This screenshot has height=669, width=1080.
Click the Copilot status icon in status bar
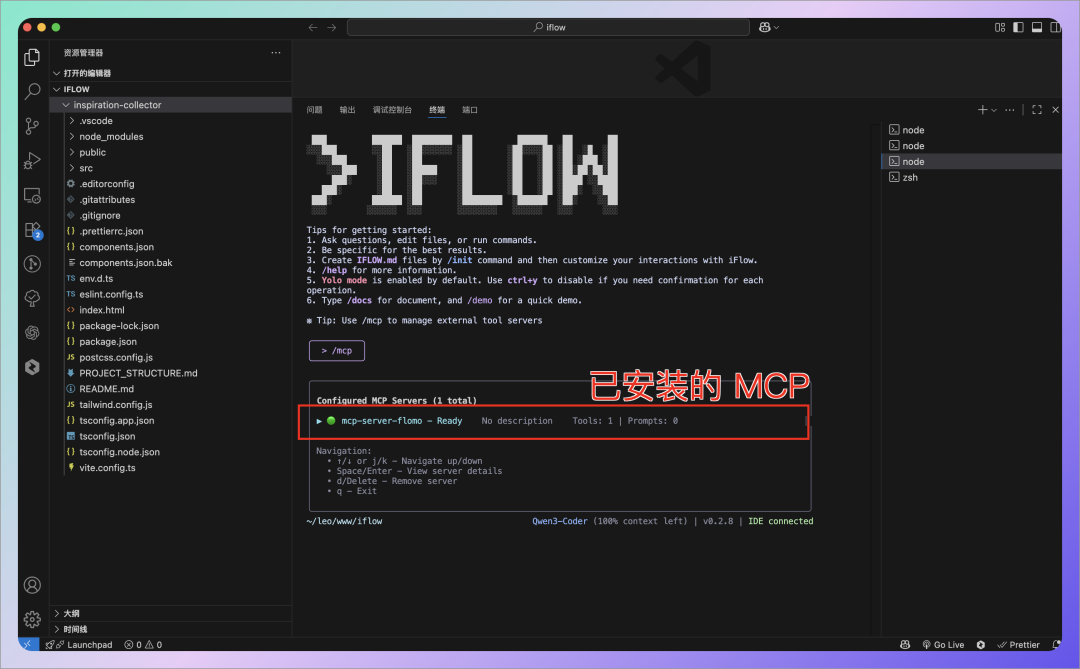[905, 645]
